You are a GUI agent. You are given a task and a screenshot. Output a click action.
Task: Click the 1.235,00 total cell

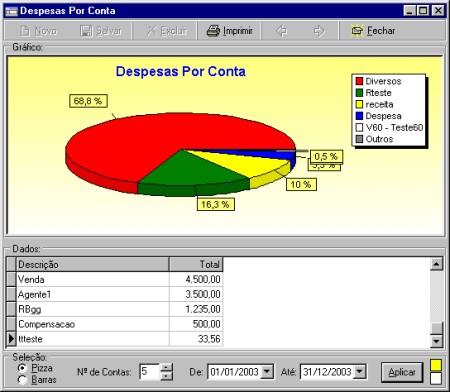196,309
